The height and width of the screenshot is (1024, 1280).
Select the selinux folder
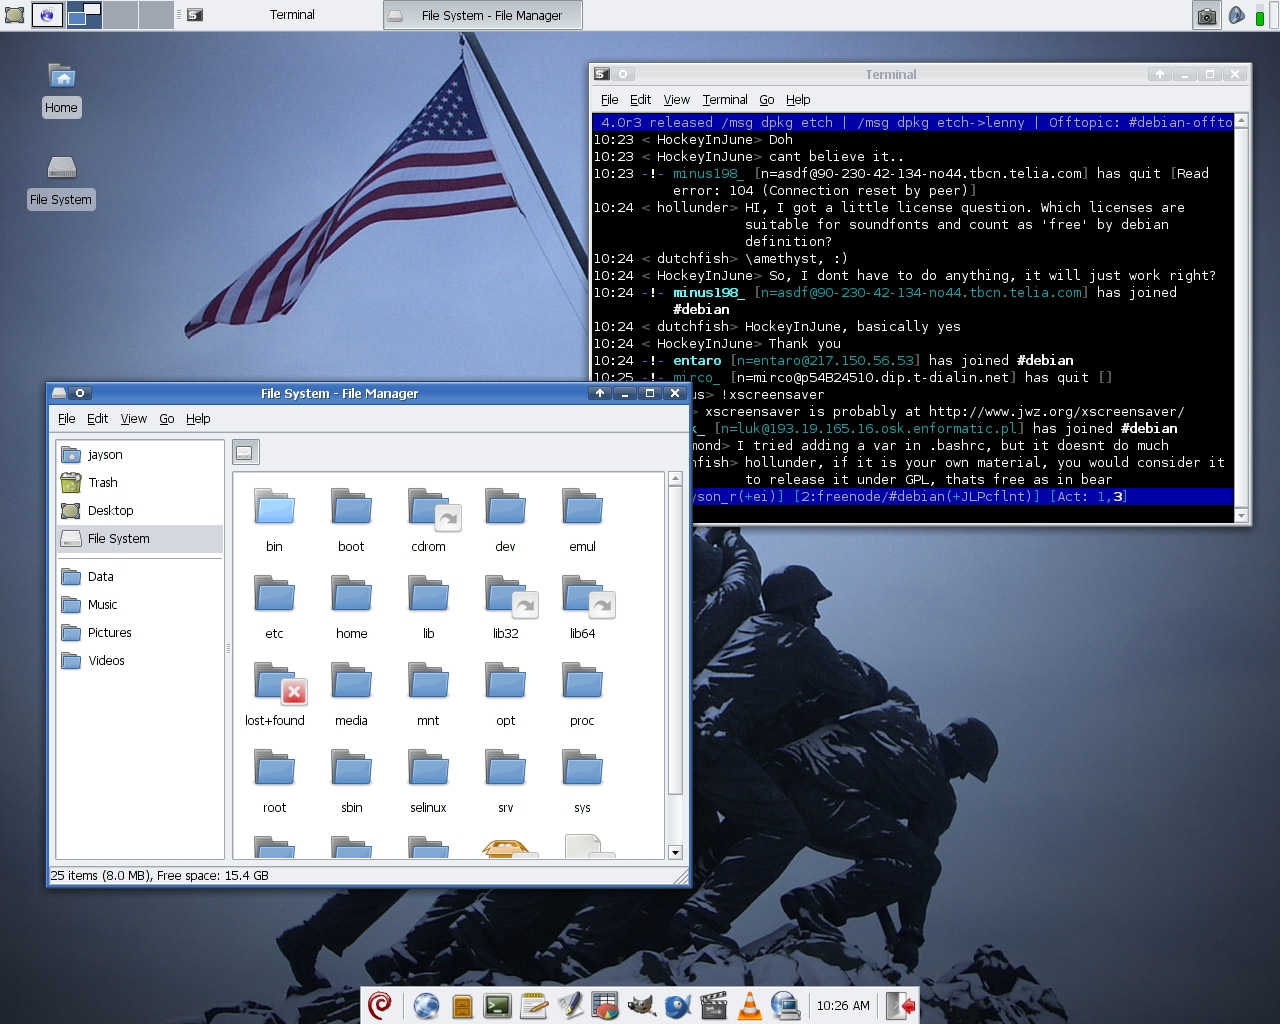428,781
